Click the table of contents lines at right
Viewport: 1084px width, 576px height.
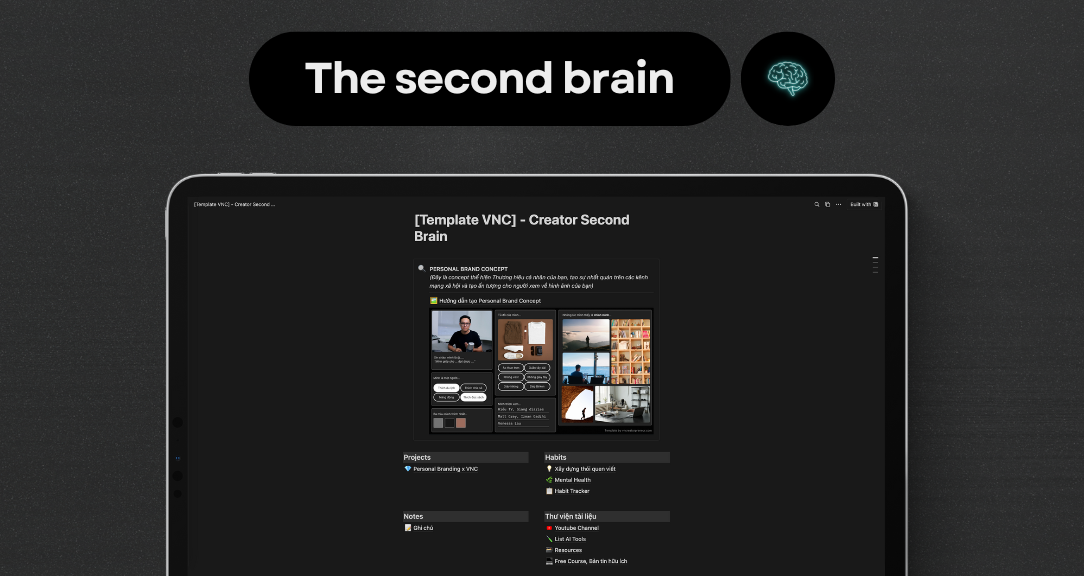coord(875,265)
